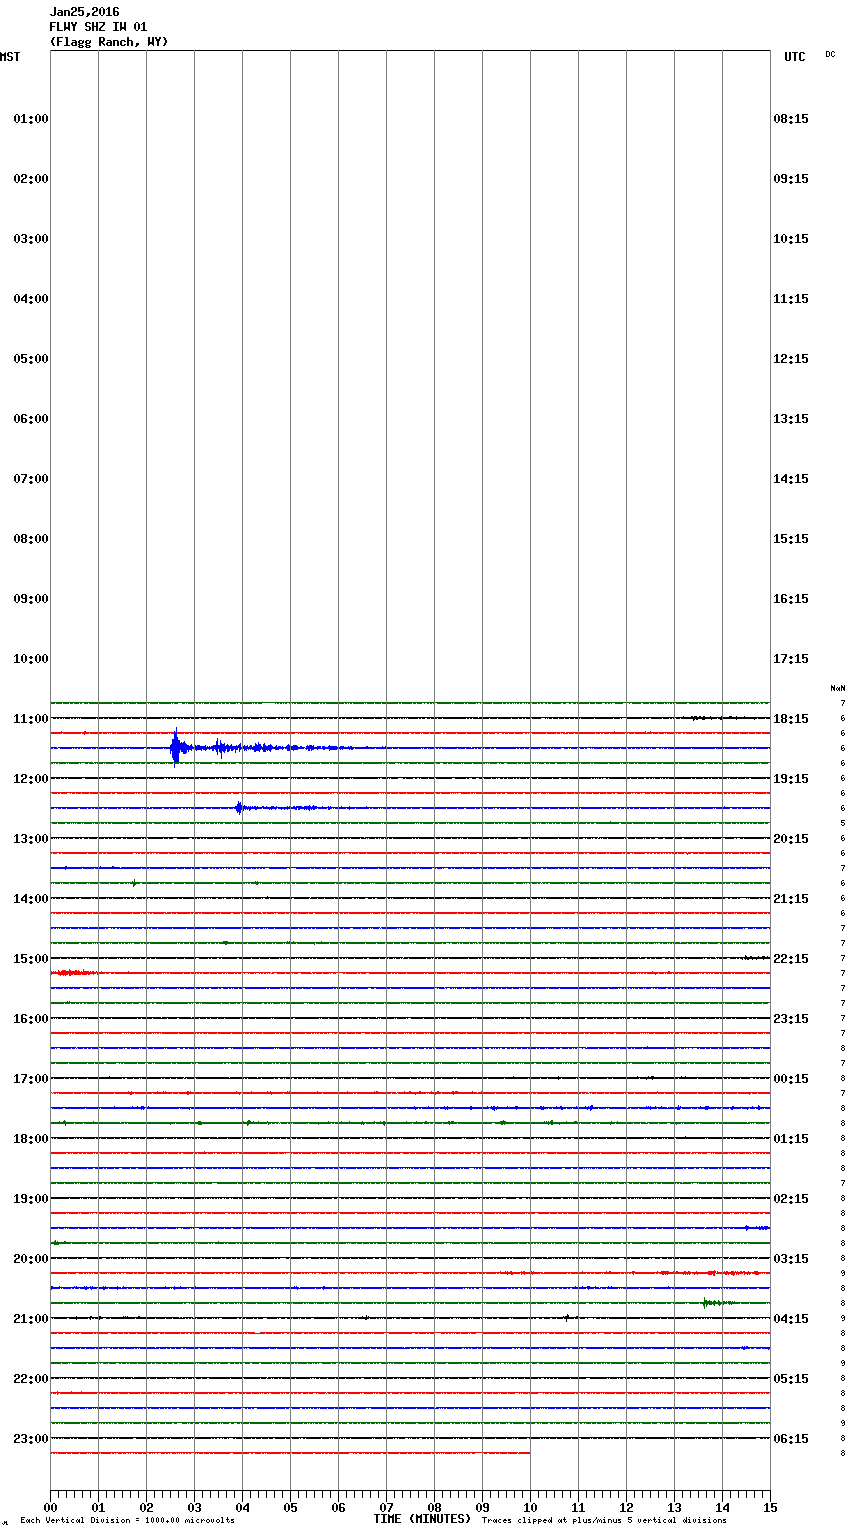850x1534 pixels.
Task: Click the UTC time label "02:15"
Action: point(791,1199)
